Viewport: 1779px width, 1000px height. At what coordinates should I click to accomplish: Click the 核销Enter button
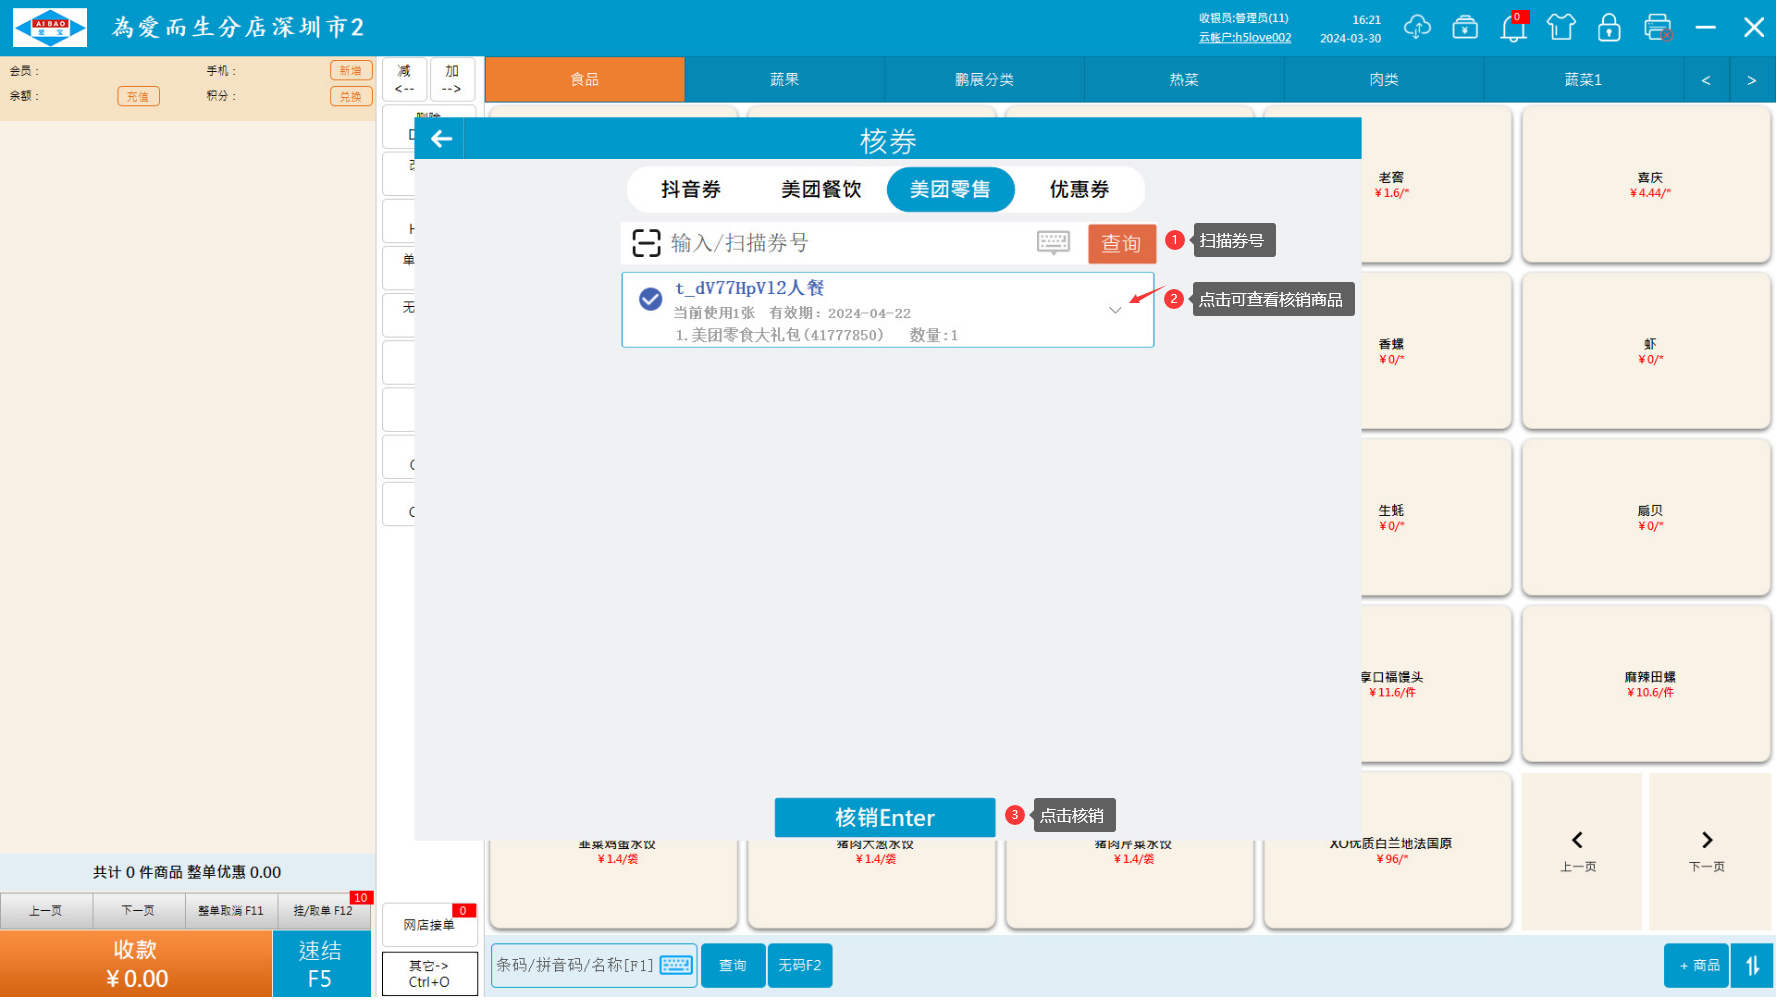click(x=885, y=818)
